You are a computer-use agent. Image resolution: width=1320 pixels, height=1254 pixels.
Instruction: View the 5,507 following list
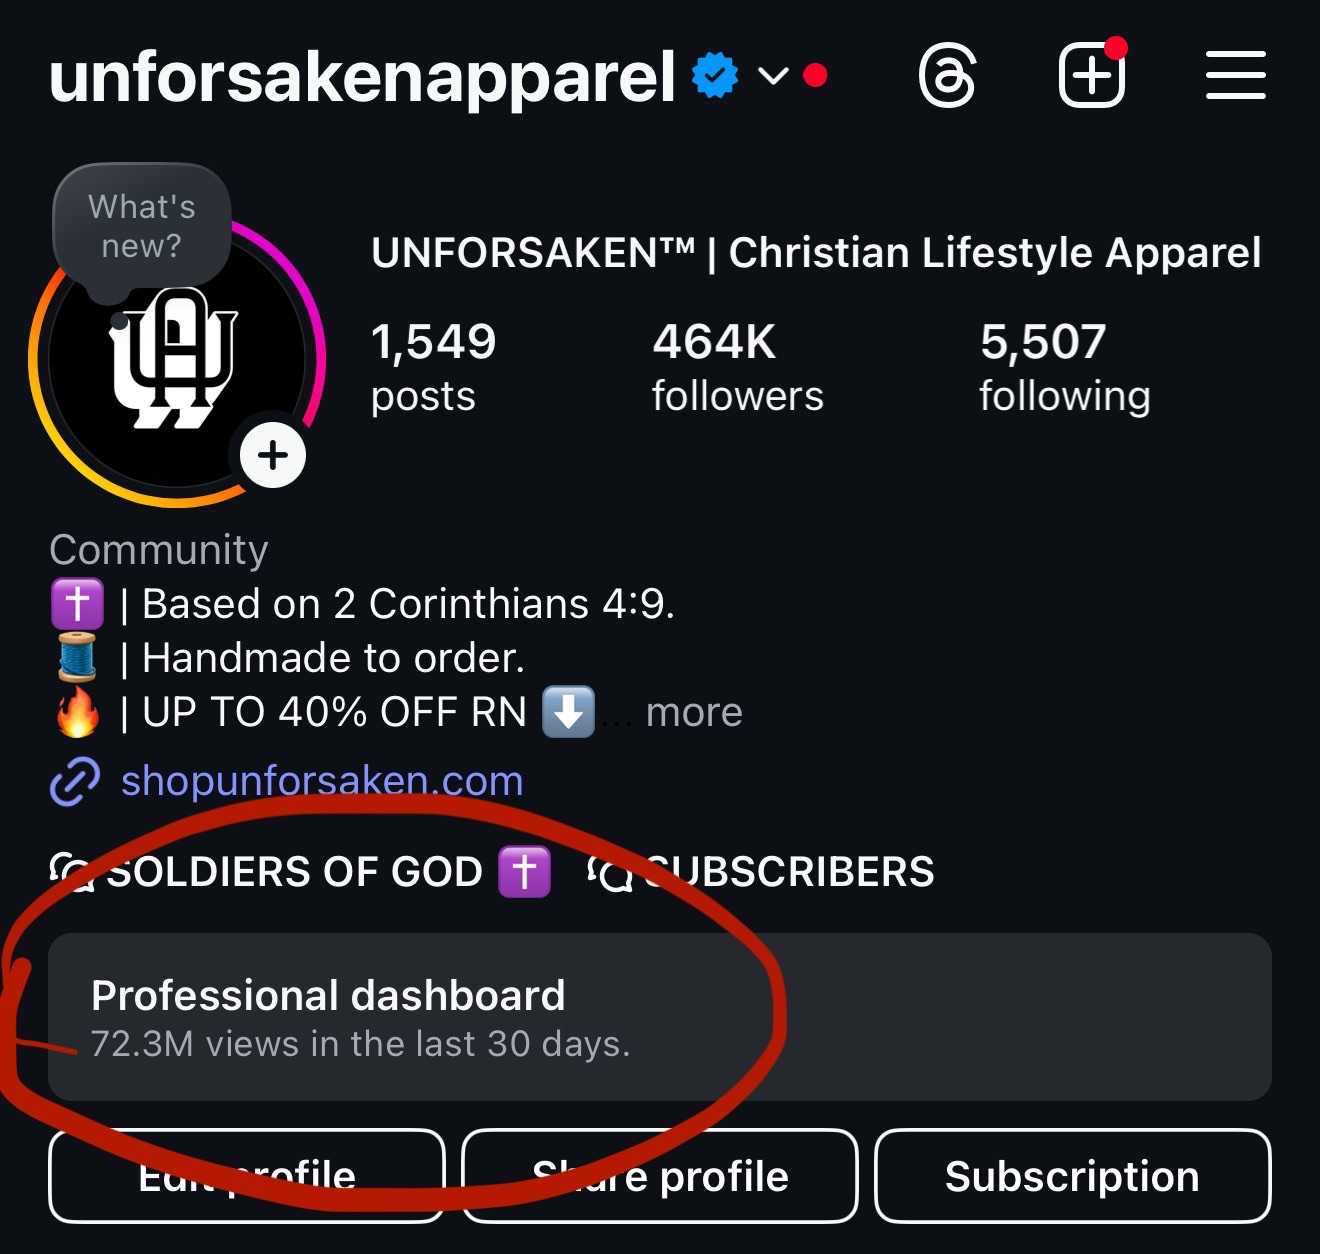(x=1064, y=367)
